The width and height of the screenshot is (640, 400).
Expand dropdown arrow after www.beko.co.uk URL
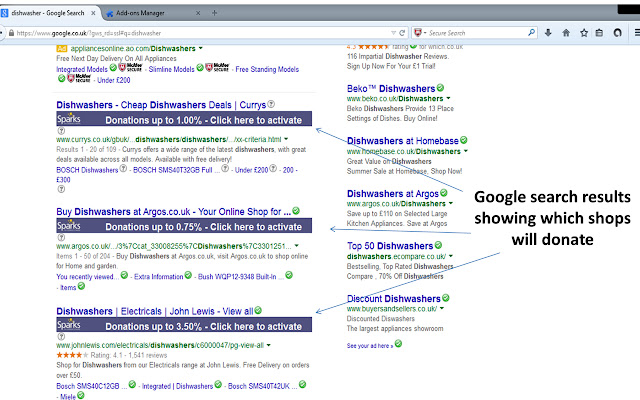pos(448,98)
